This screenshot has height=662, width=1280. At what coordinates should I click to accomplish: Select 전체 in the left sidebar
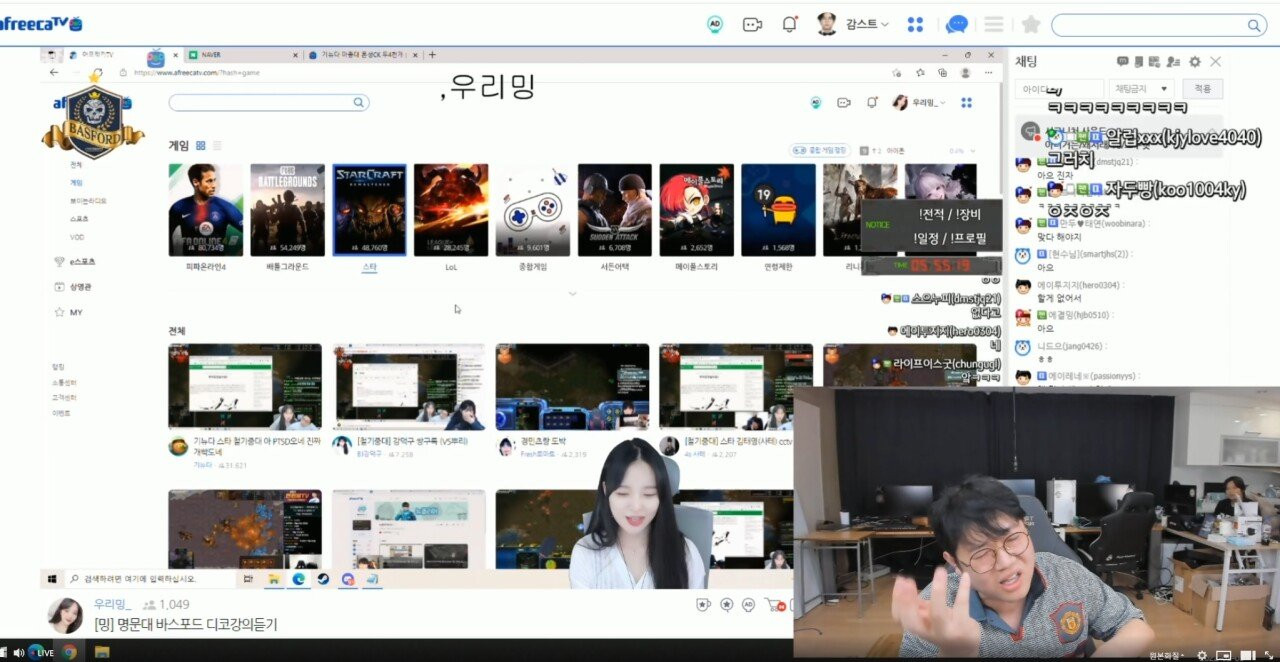[76, 165]
